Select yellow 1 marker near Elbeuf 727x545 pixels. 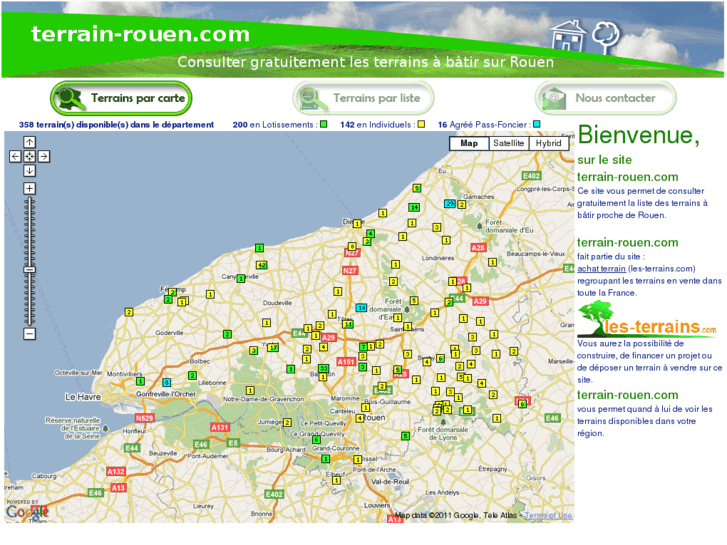[337, 481]
